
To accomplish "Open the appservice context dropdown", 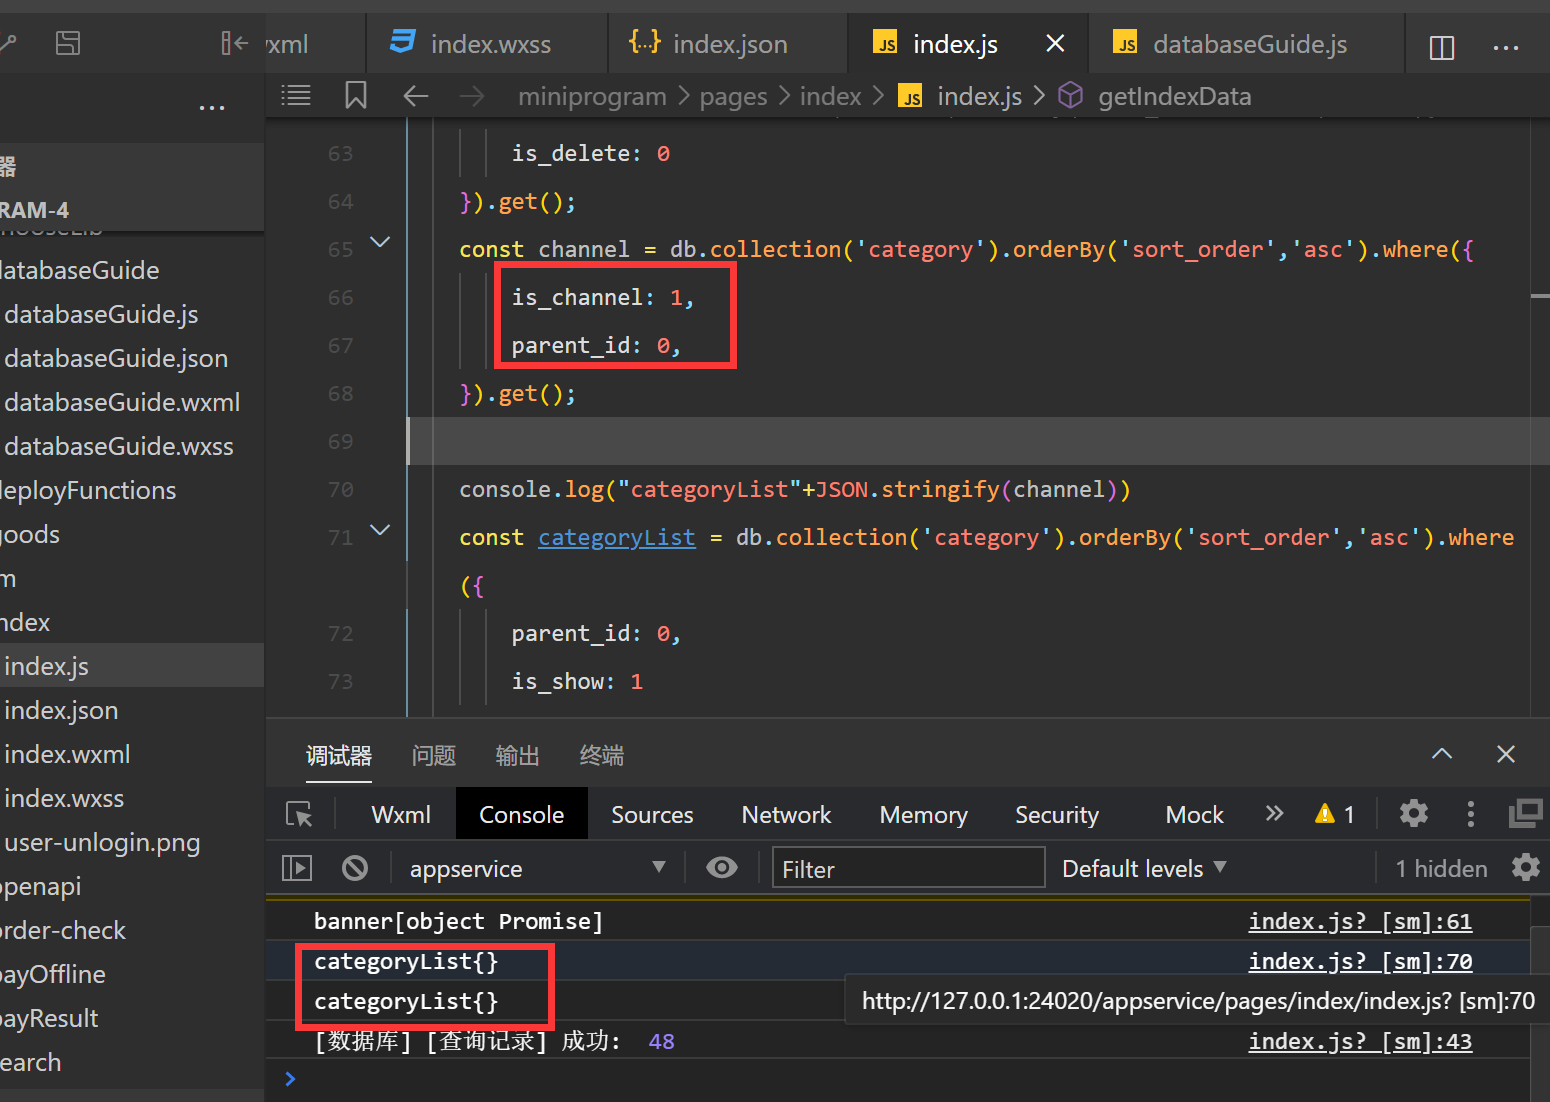I will tap(537, 868).
